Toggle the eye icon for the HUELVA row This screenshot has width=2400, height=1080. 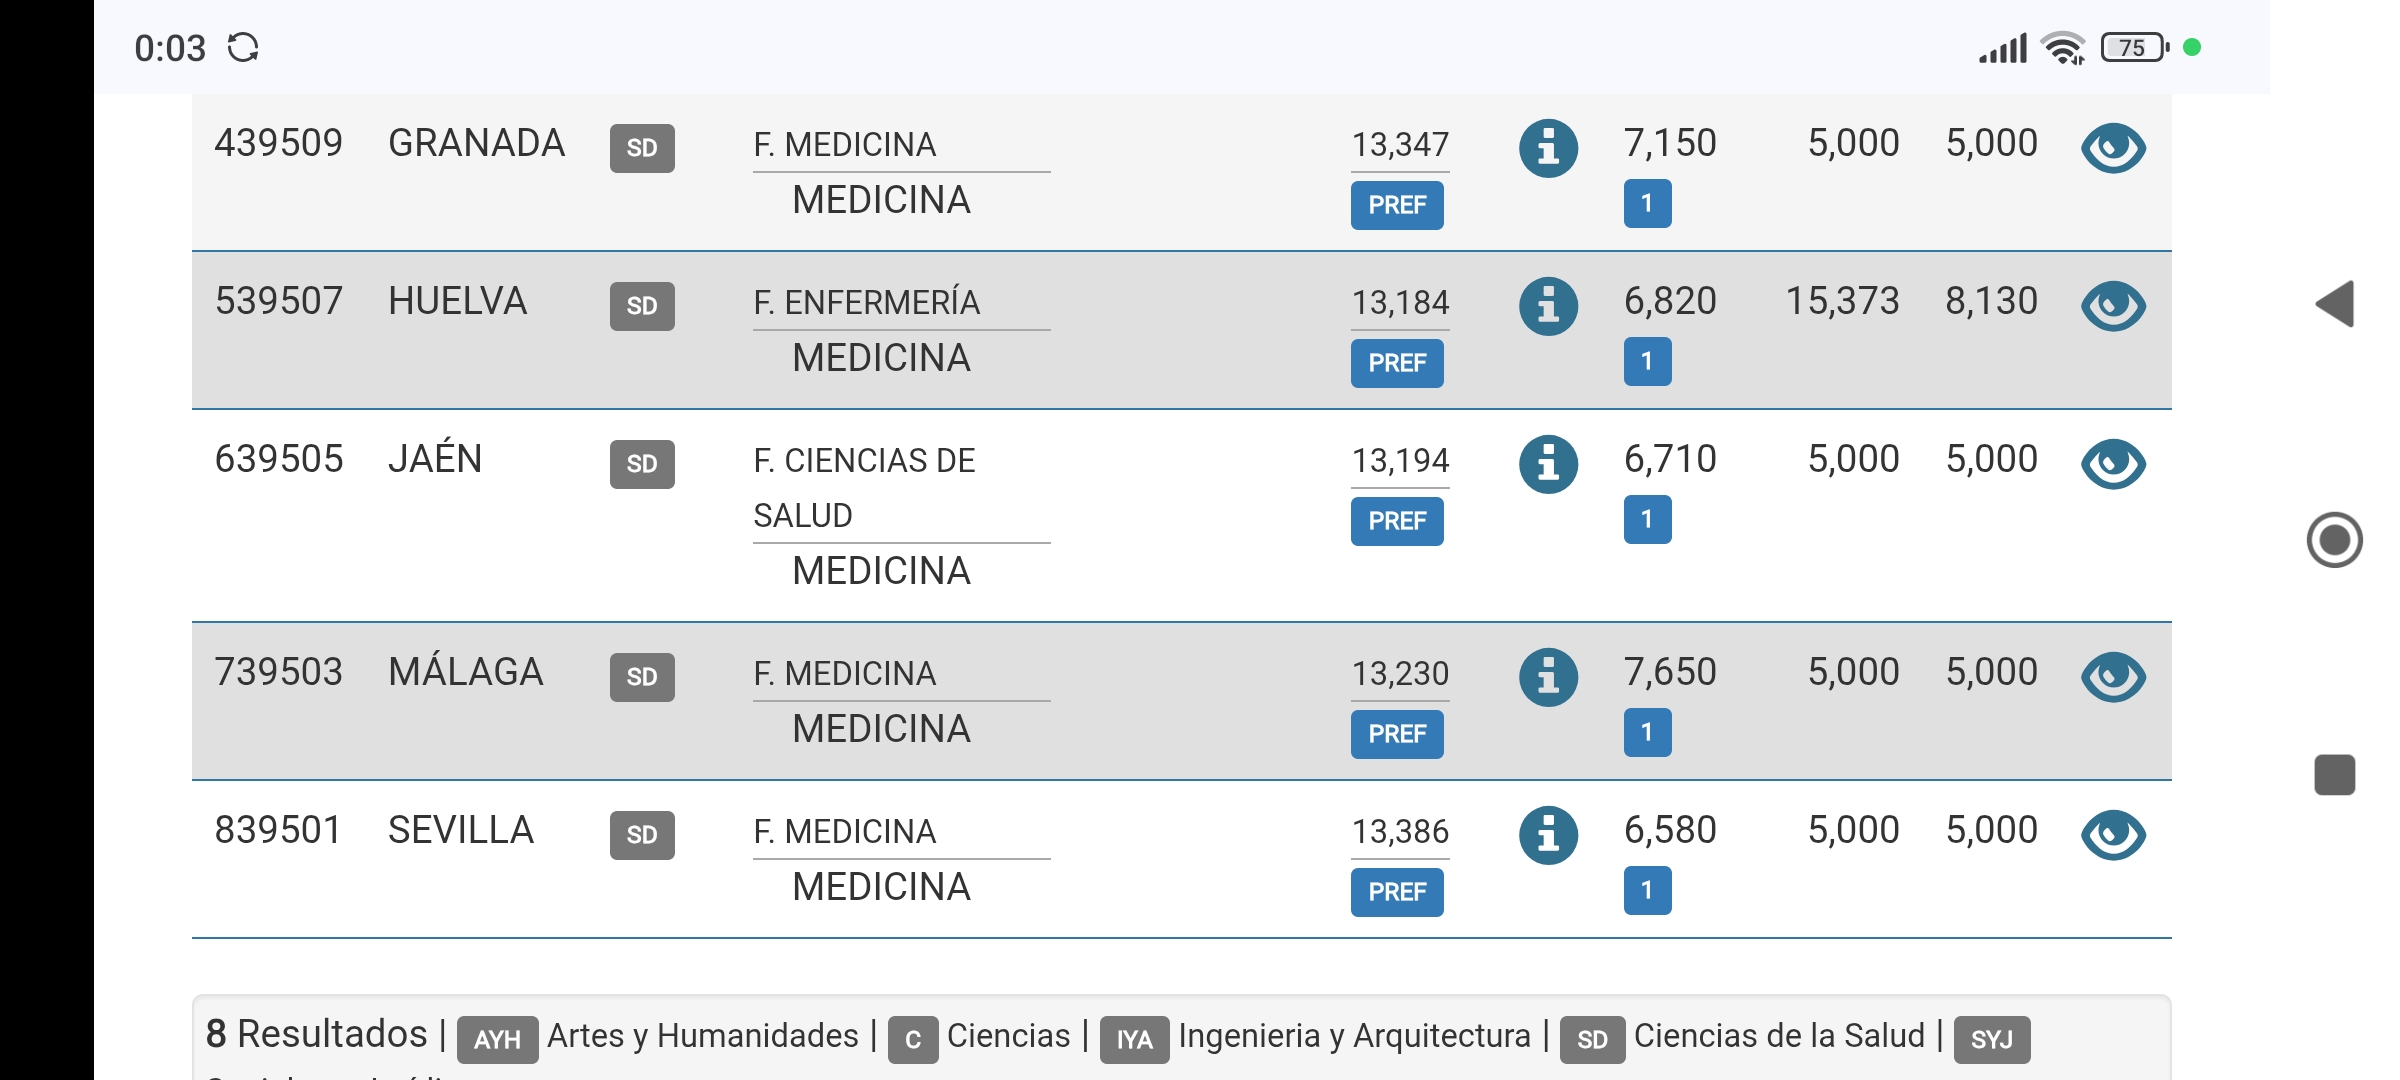[2113, 306]
